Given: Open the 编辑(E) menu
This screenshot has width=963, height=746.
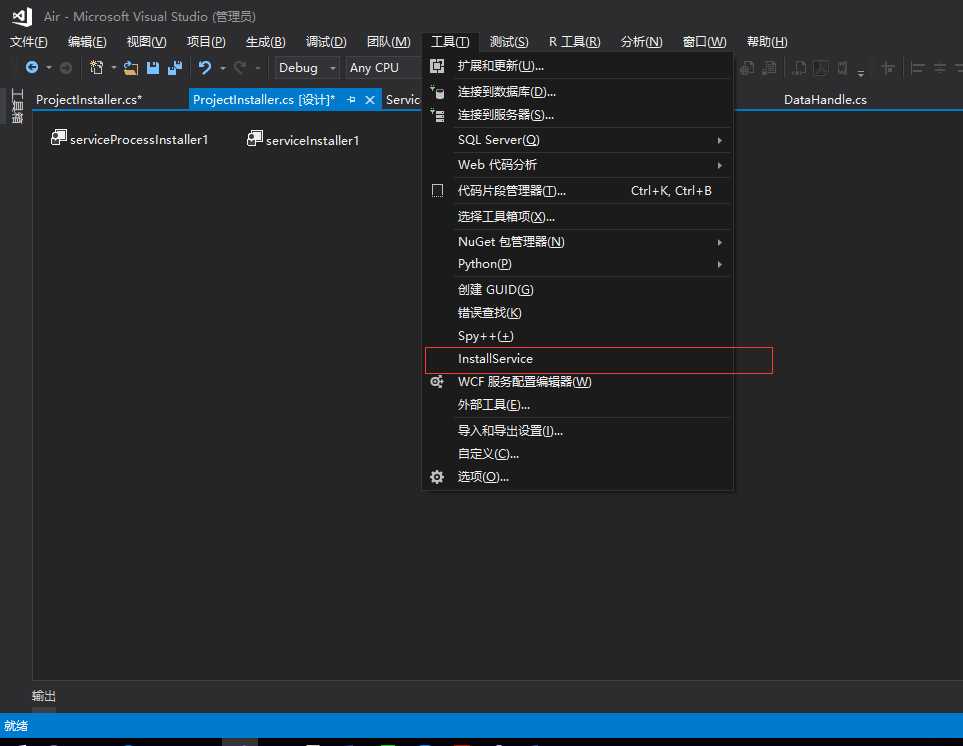Looking at the screenshot, I should pyautogui.click(x=87, y=42).
